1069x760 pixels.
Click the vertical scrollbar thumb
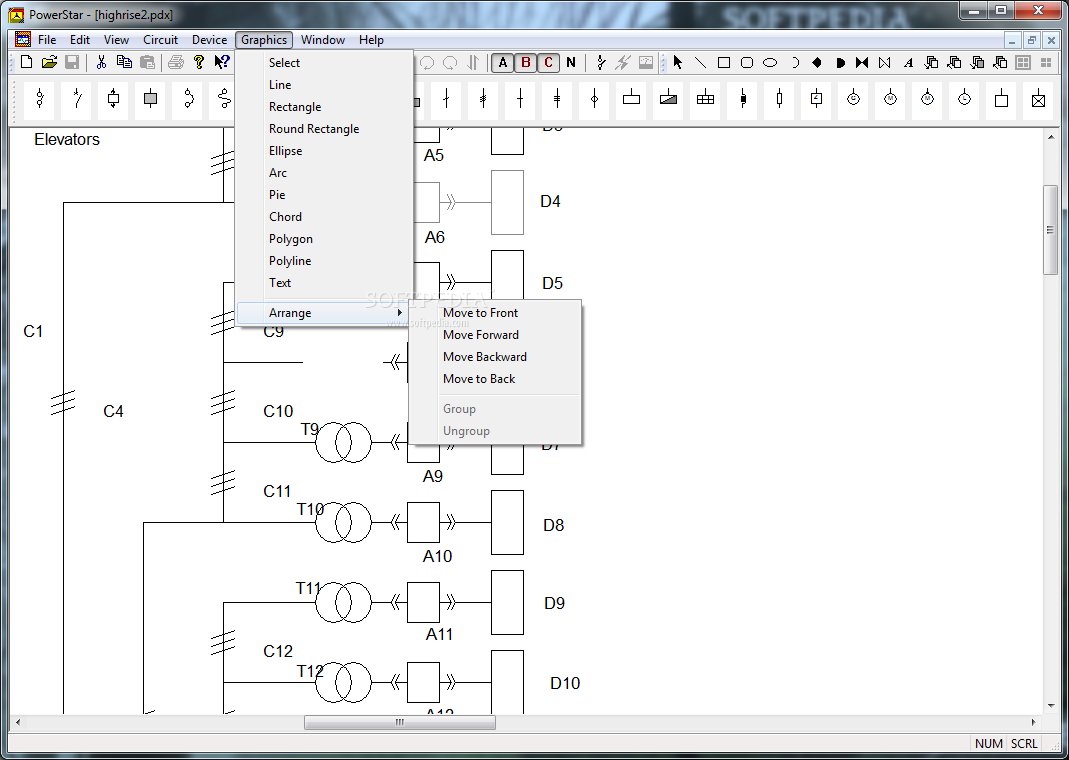pos(1051,230)
